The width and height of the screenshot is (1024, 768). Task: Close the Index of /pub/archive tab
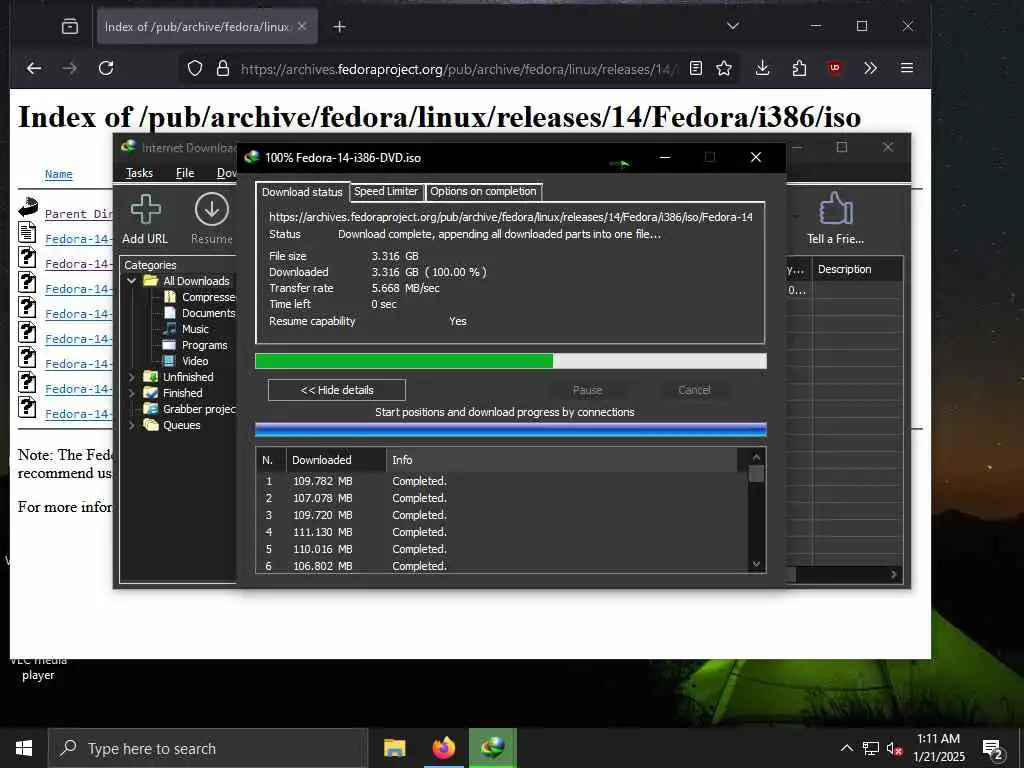click(x=302, y=26)
